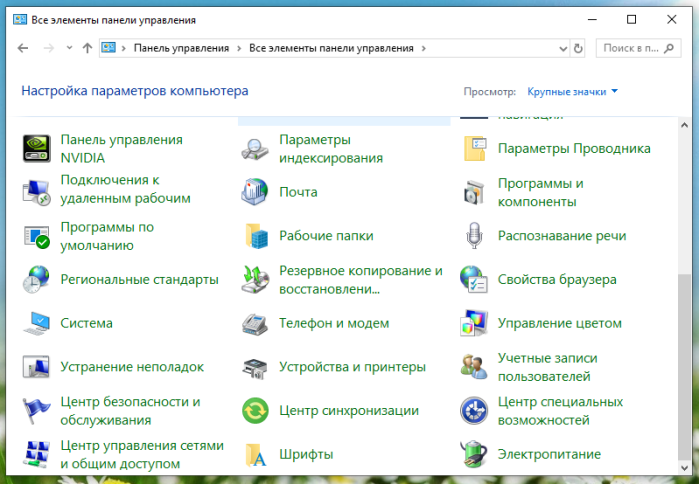The image size is (699, 484).
Task: Click the Панель управления breadcrumb
Action: click(x=181, y=48)
